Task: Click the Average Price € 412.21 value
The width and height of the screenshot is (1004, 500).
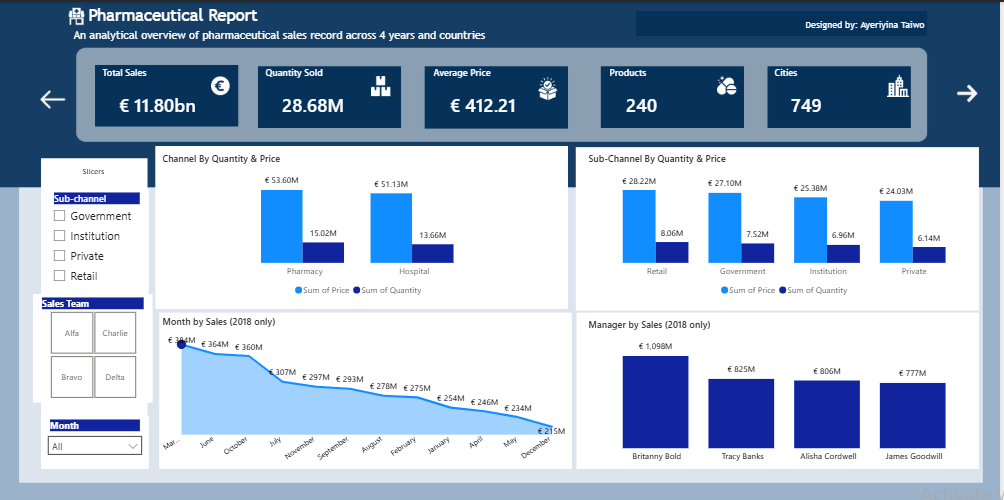Action: click(x=483, y=106)
